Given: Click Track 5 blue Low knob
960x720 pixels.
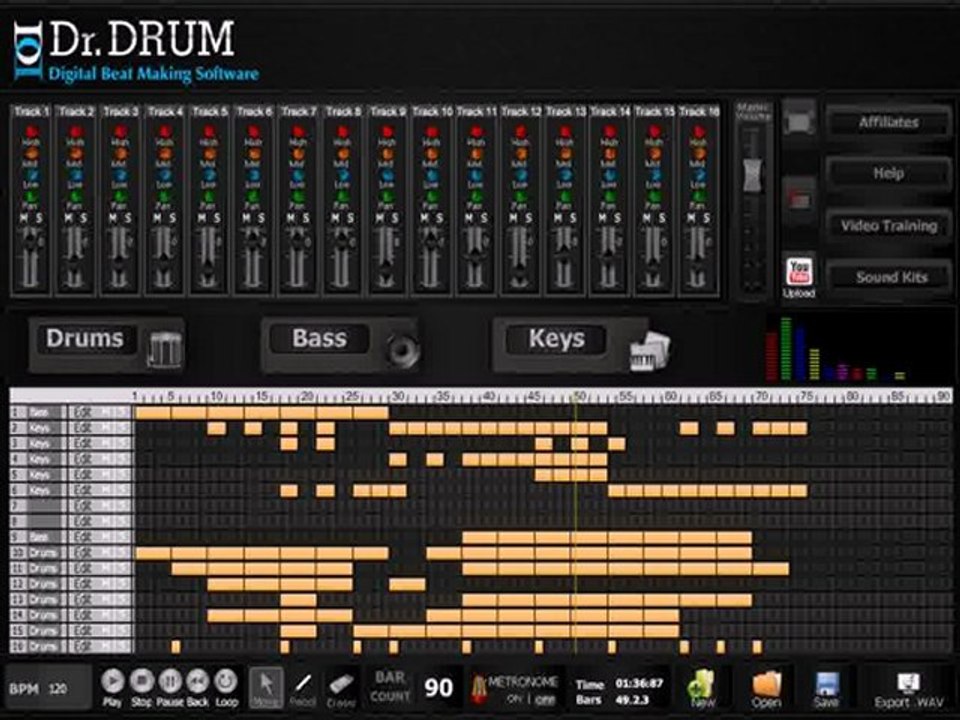Looking at the screenshot, I should click(209, 176).
